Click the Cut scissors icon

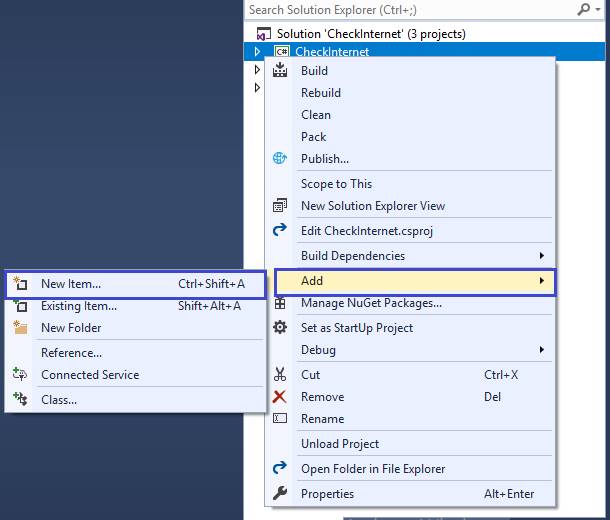pyautogui.click(x=280, y=374)
